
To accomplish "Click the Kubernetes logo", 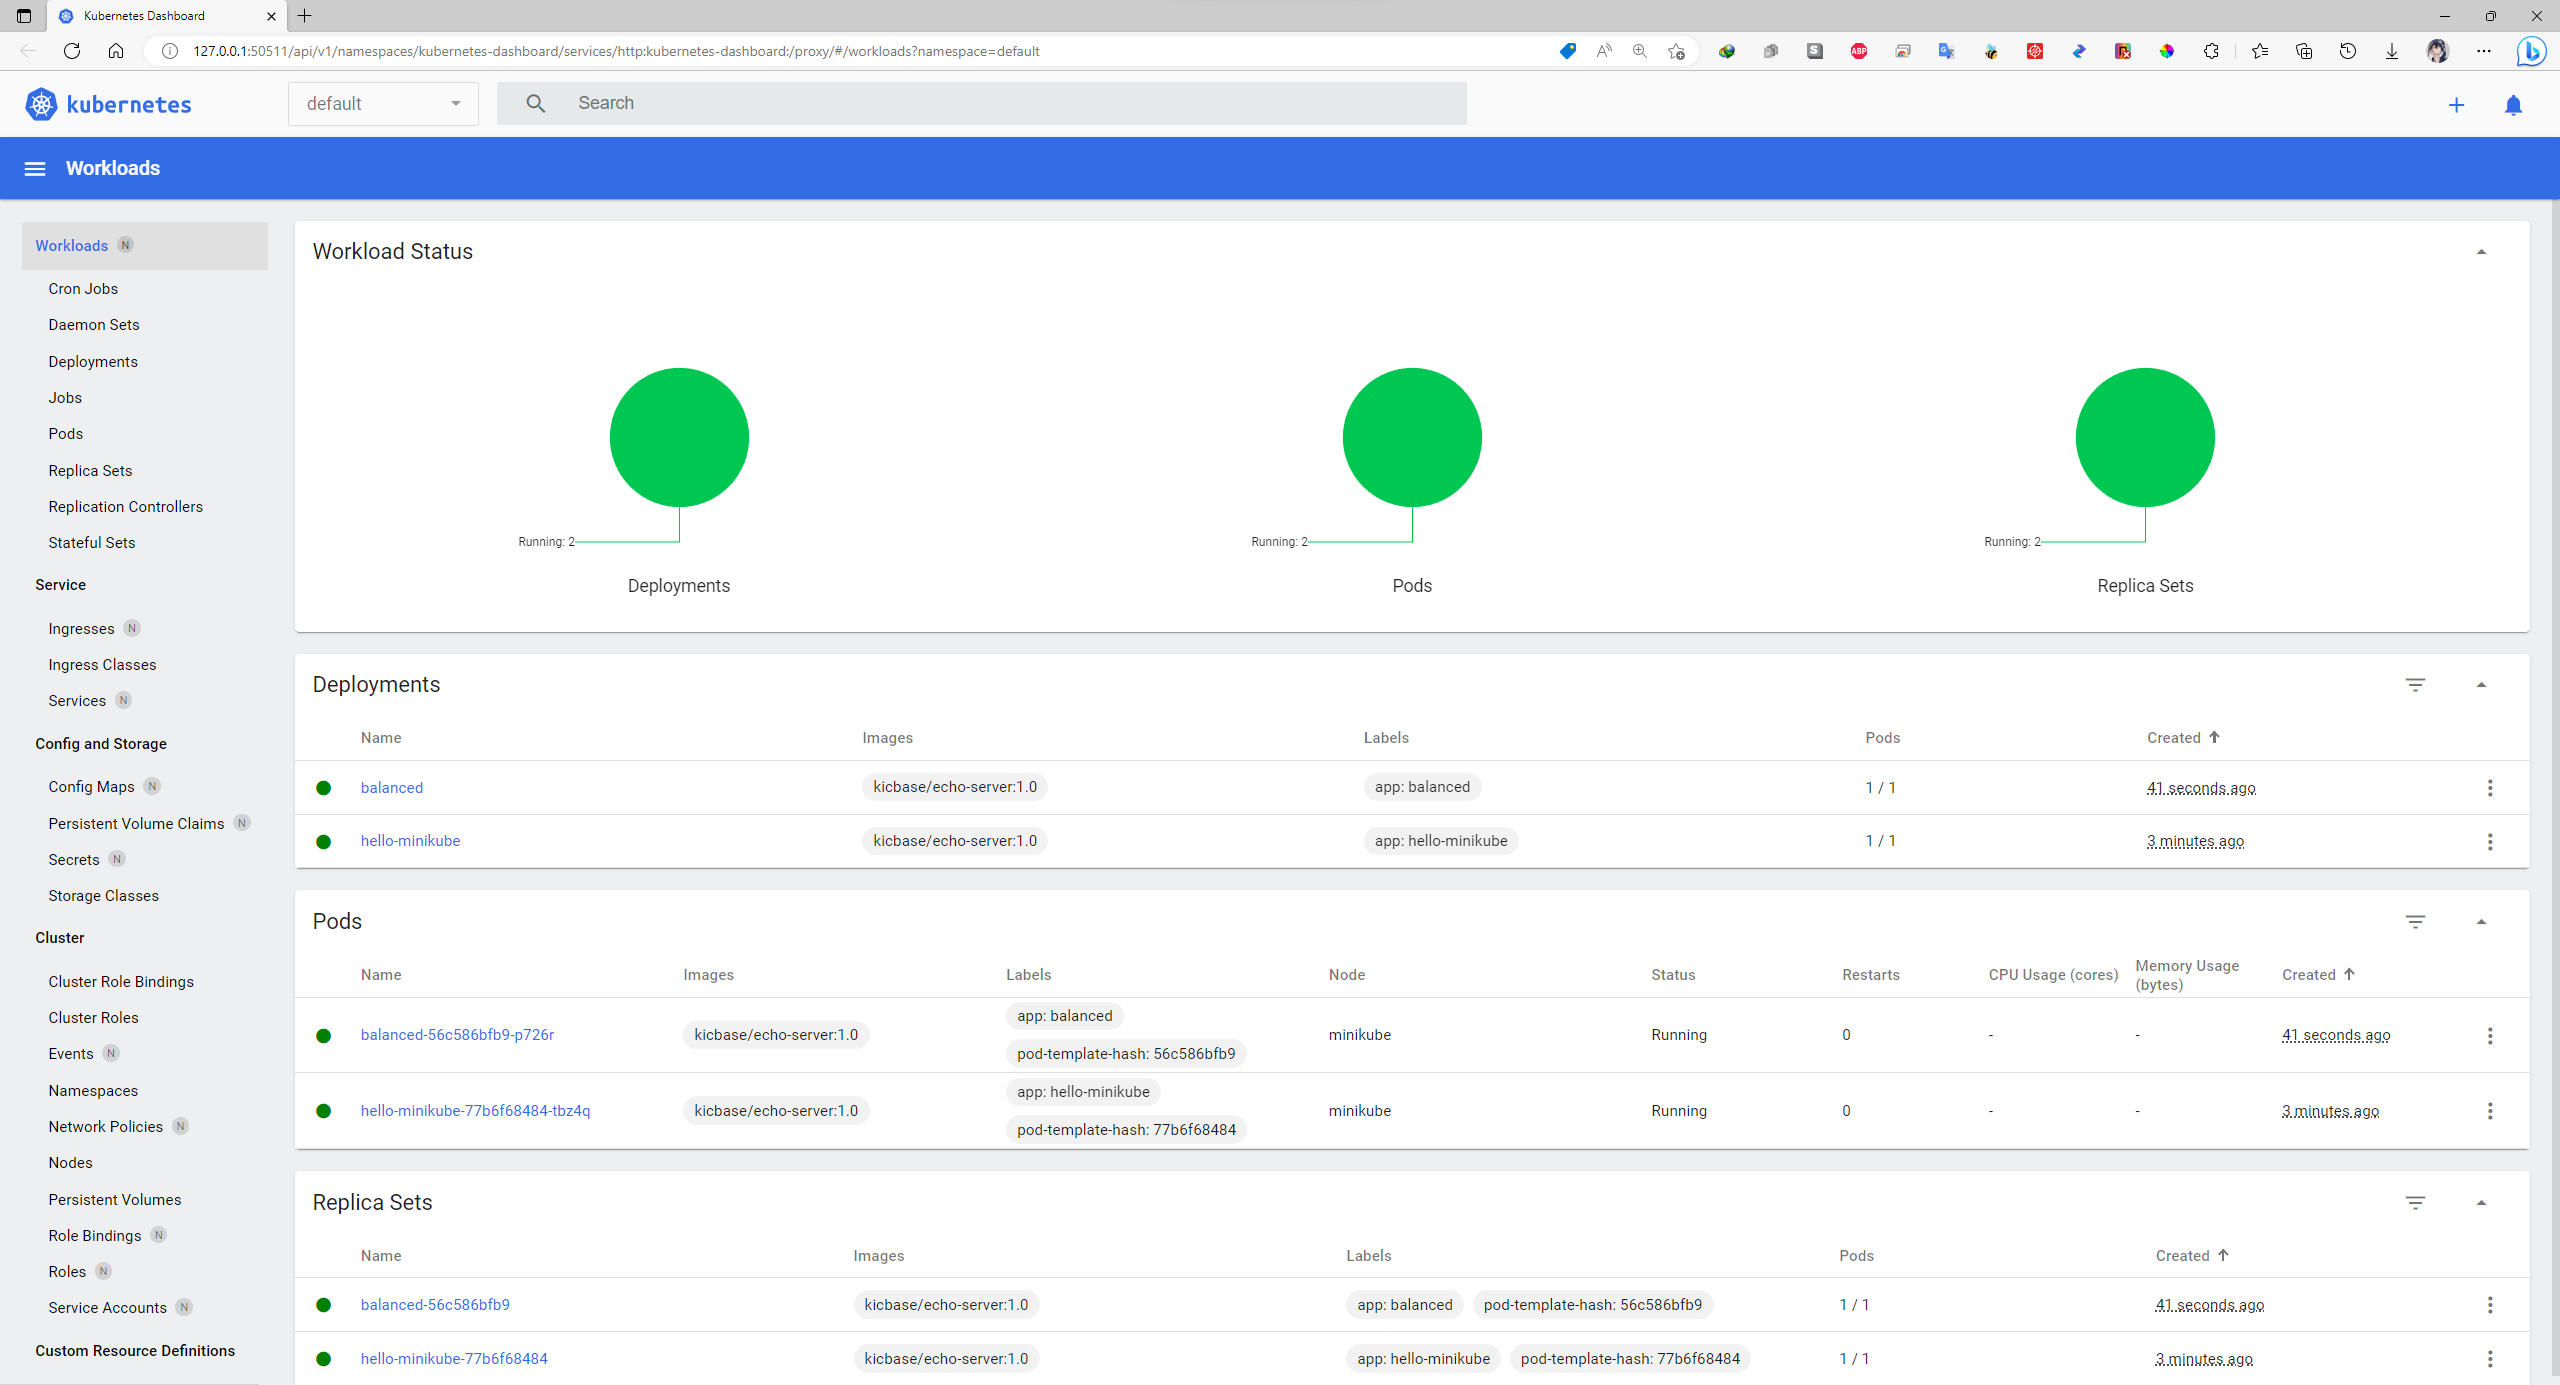I will point(41,104).
